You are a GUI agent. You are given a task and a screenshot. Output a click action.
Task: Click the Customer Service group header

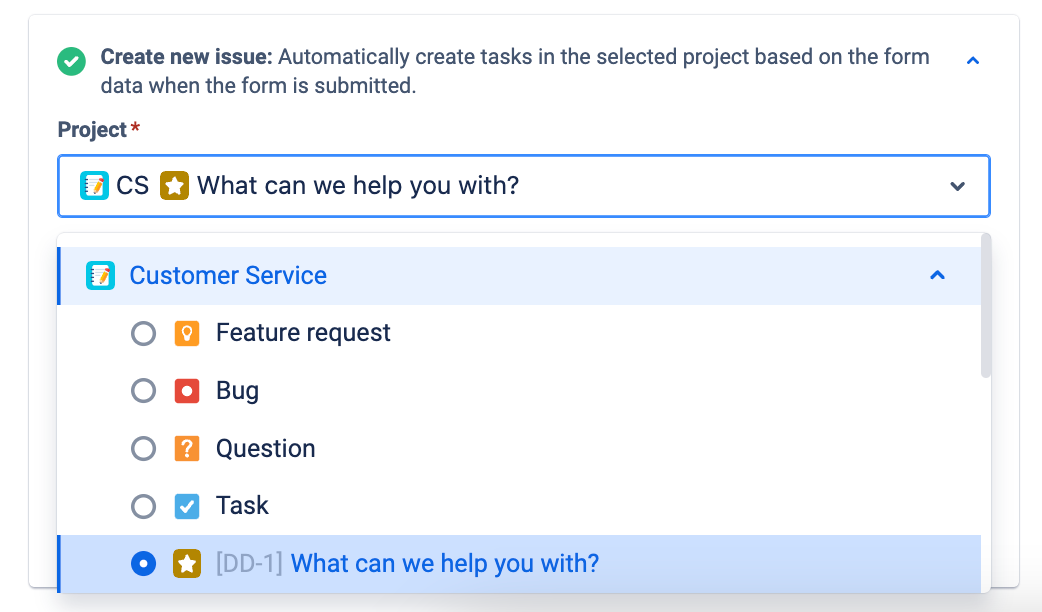click(x=227, y=275)
